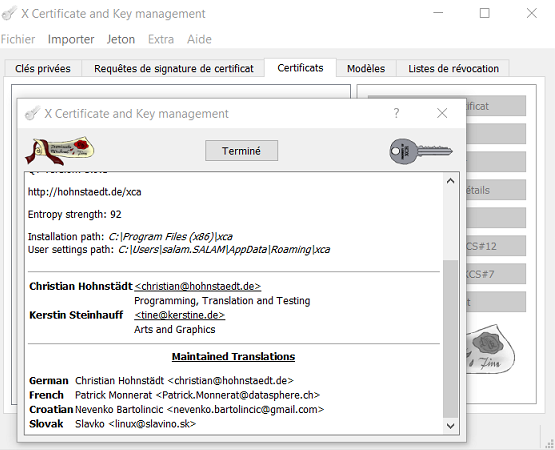Maximize the main XCA window
Image resolution: width=555 pixels, height=450 pixels.
pos(485,13)
